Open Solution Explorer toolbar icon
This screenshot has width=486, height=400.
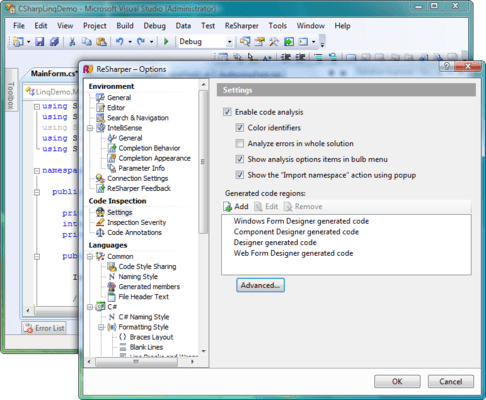pos(245,42)
